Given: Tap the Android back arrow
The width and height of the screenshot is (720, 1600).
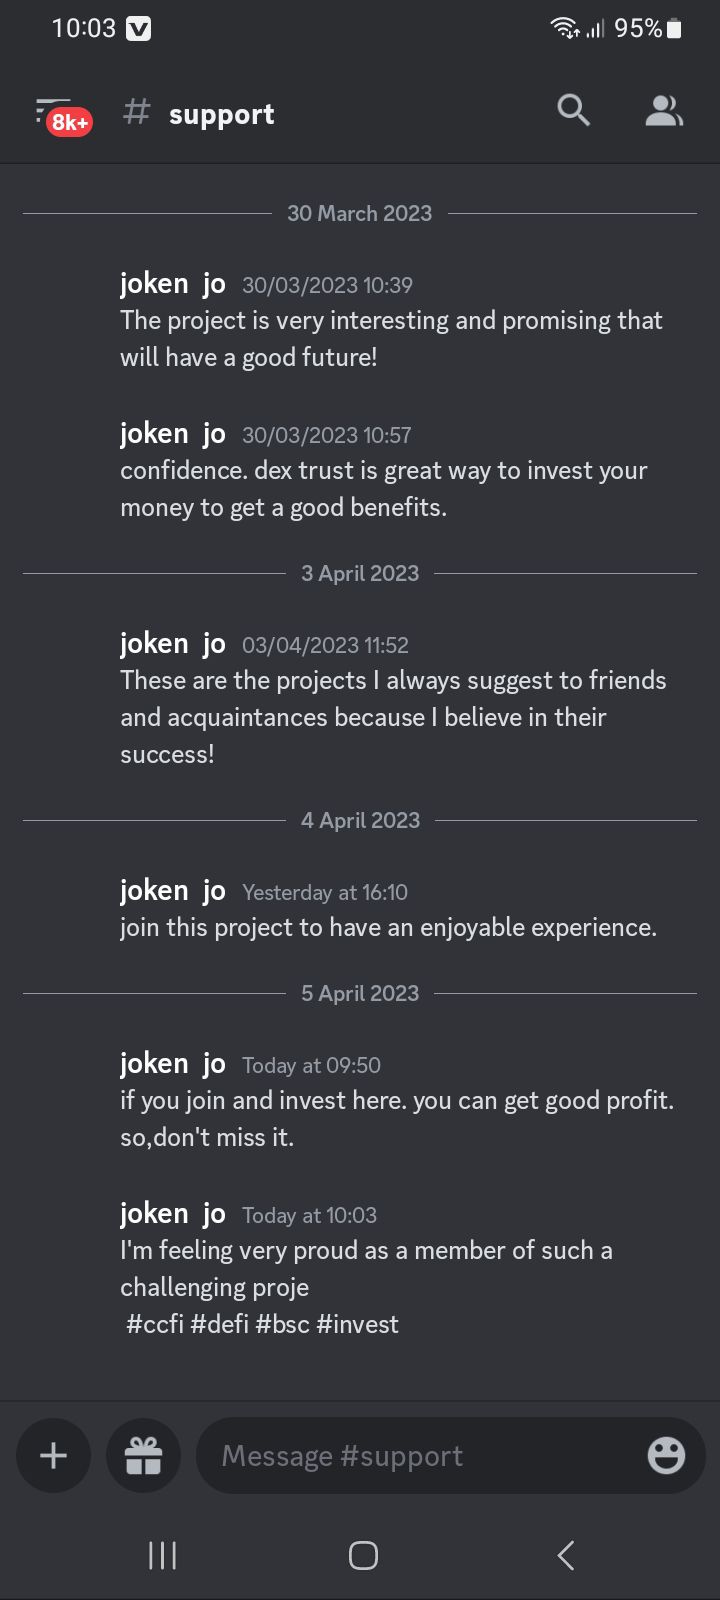Looking at the screenshot, I should coord(566,1555).
